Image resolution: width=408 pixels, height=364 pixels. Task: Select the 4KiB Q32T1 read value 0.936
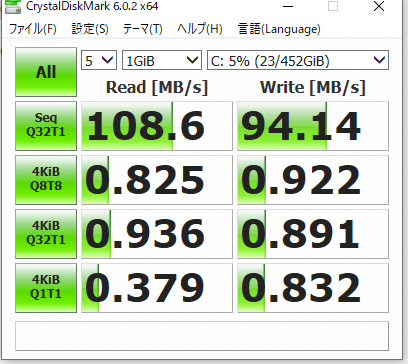click(157, 234)
